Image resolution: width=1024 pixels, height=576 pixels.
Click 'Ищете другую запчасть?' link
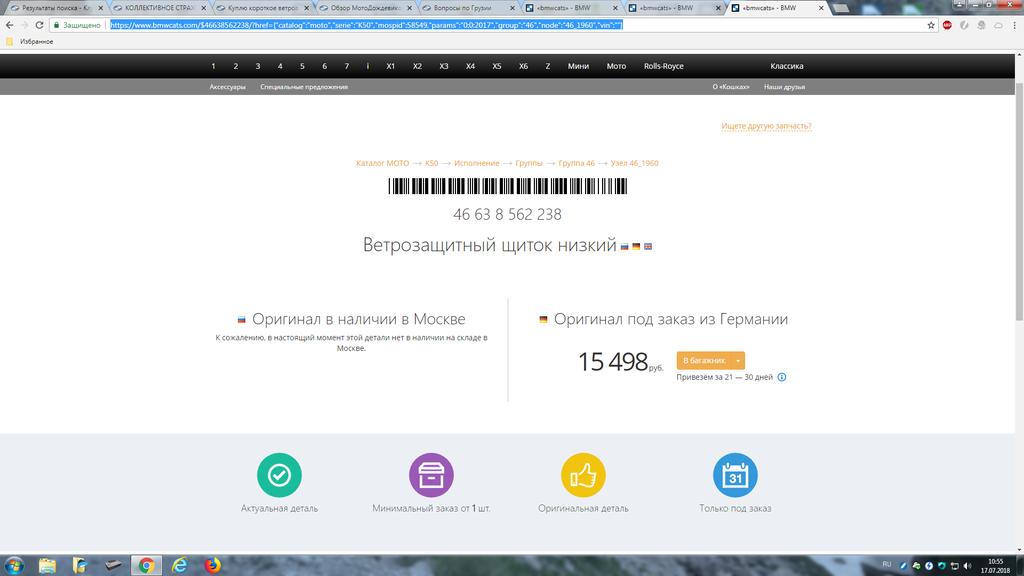[x=766, y=126]
